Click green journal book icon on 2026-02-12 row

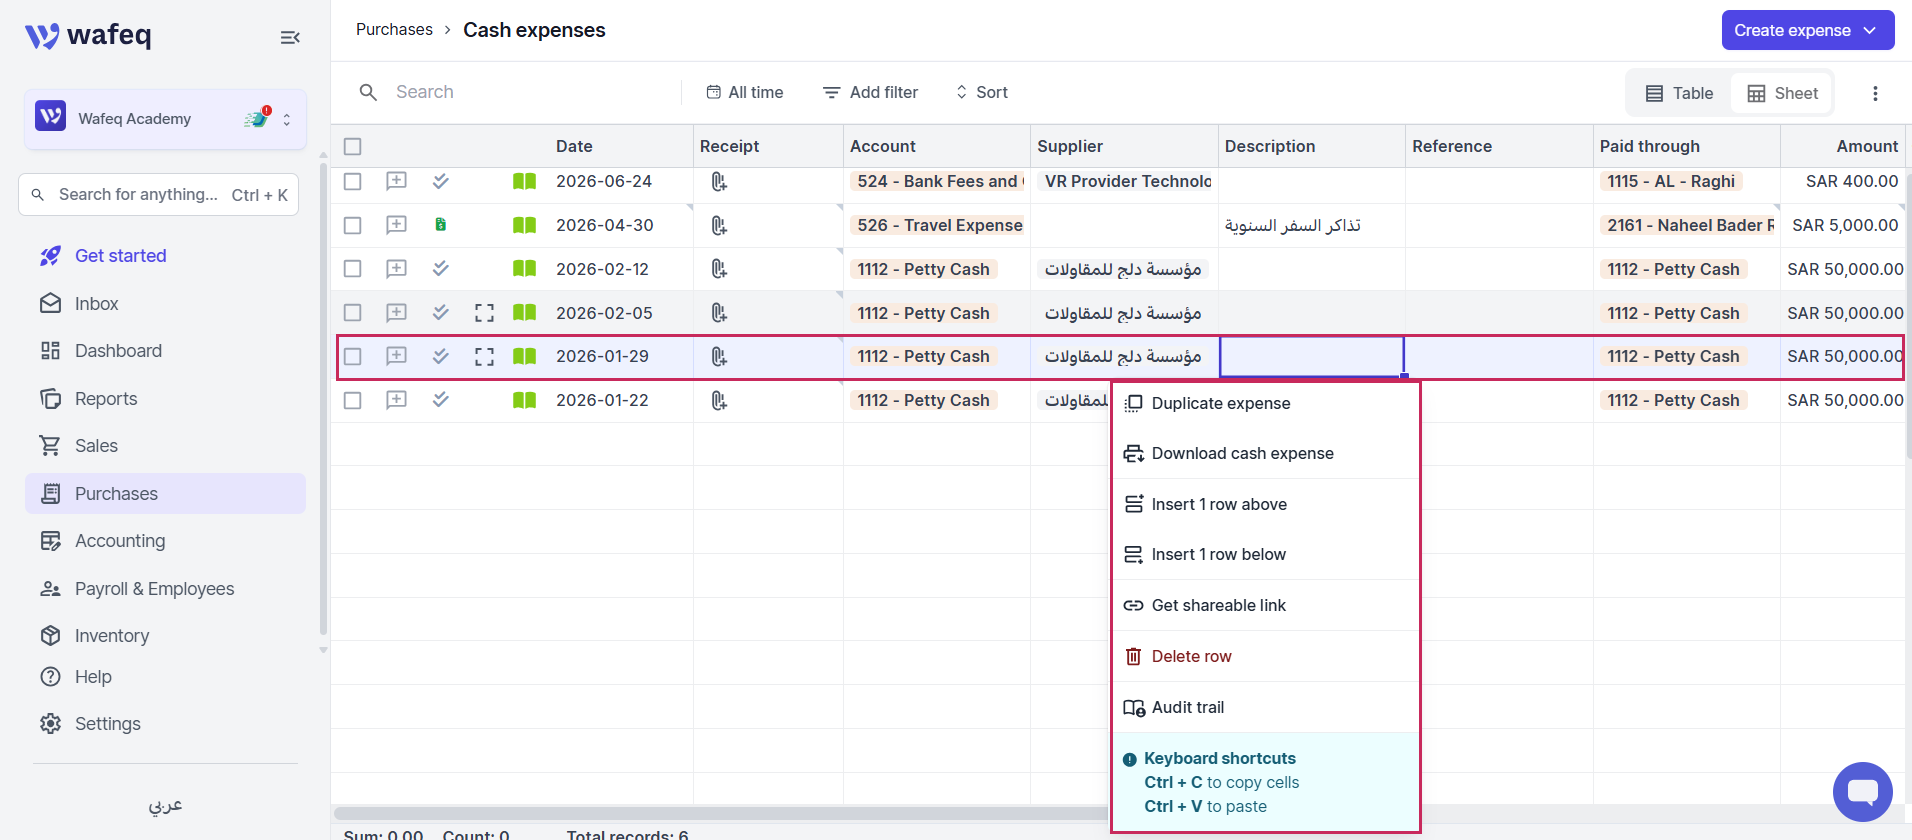pyautogui.click(x=524, y=269)
